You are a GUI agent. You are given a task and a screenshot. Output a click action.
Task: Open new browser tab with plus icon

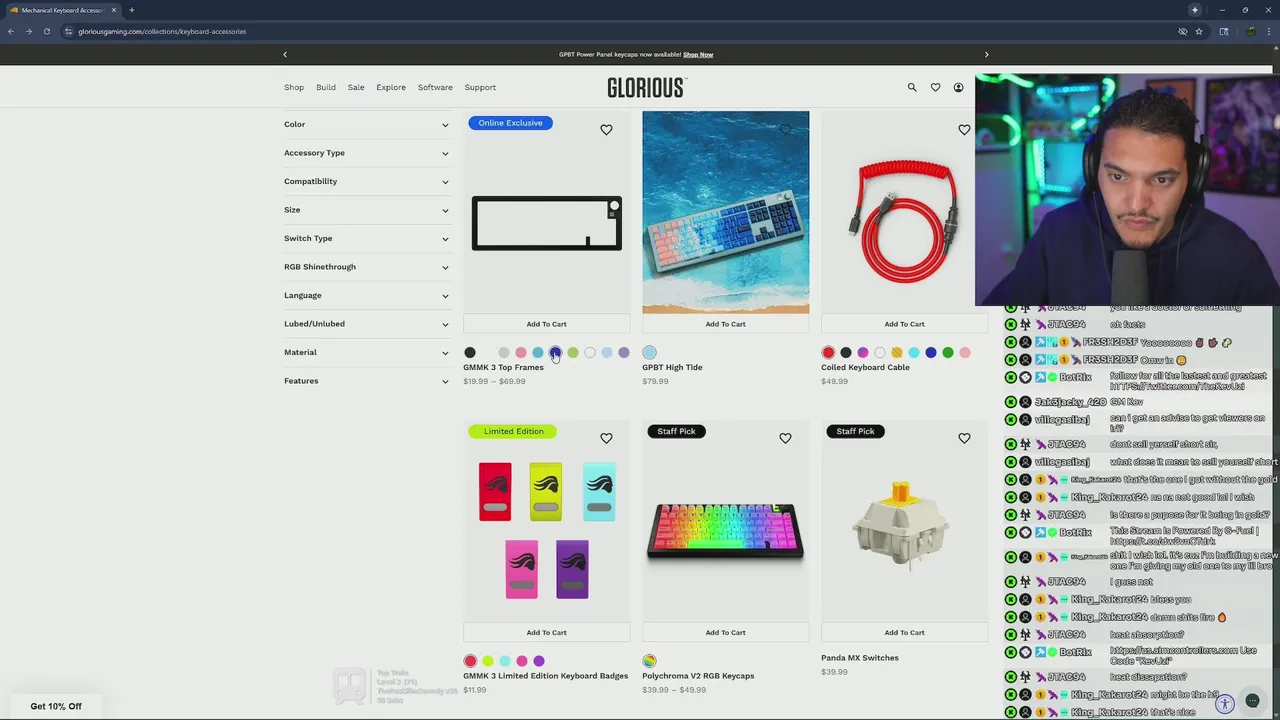pos(131,10)
